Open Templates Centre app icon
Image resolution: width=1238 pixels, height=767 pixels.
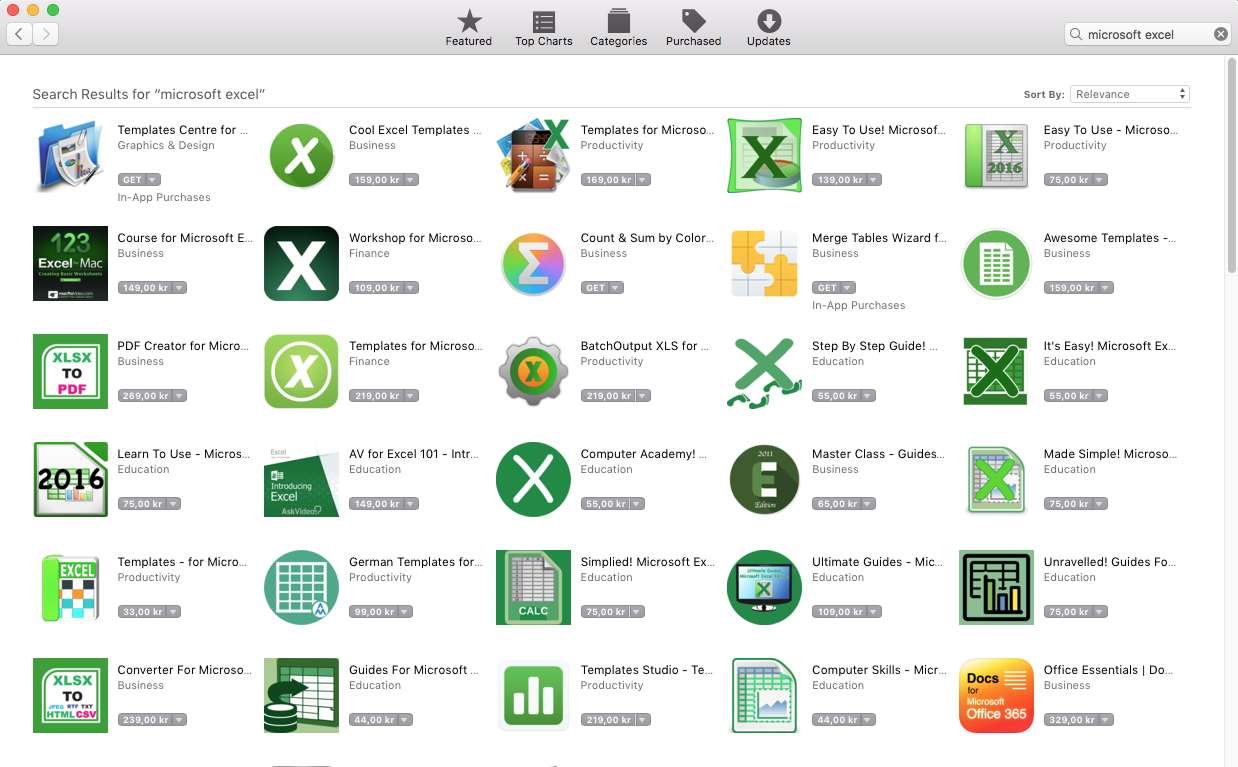(x=70, y=156)
